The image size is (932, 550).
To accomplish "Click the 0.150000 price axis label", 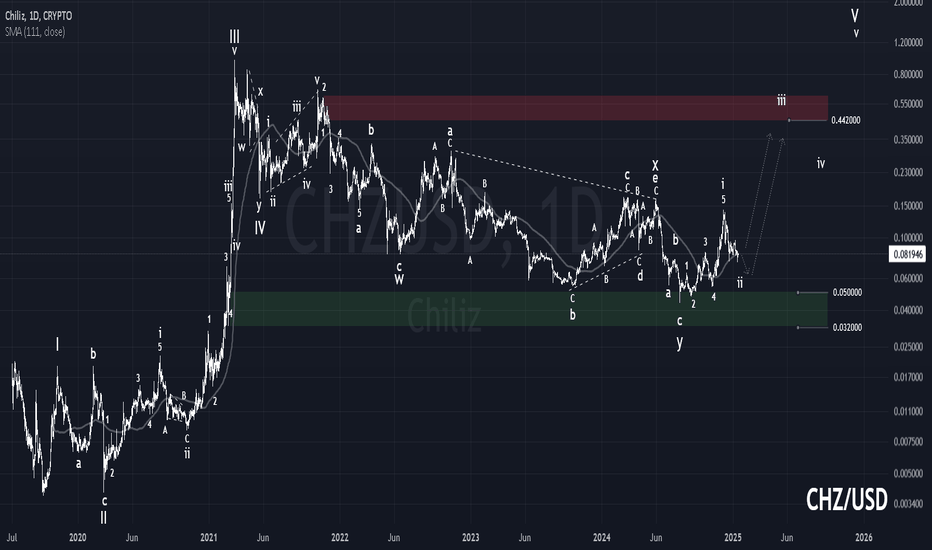I will (x=908, y=206).
